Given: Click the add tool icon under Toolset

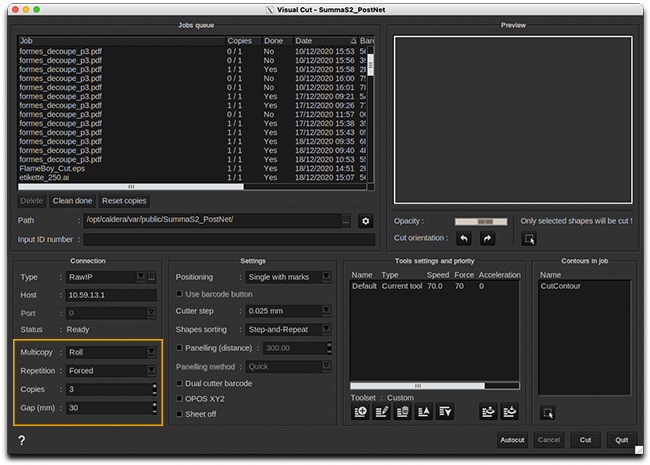Looking at the screenshot, I should coord(358,410).
